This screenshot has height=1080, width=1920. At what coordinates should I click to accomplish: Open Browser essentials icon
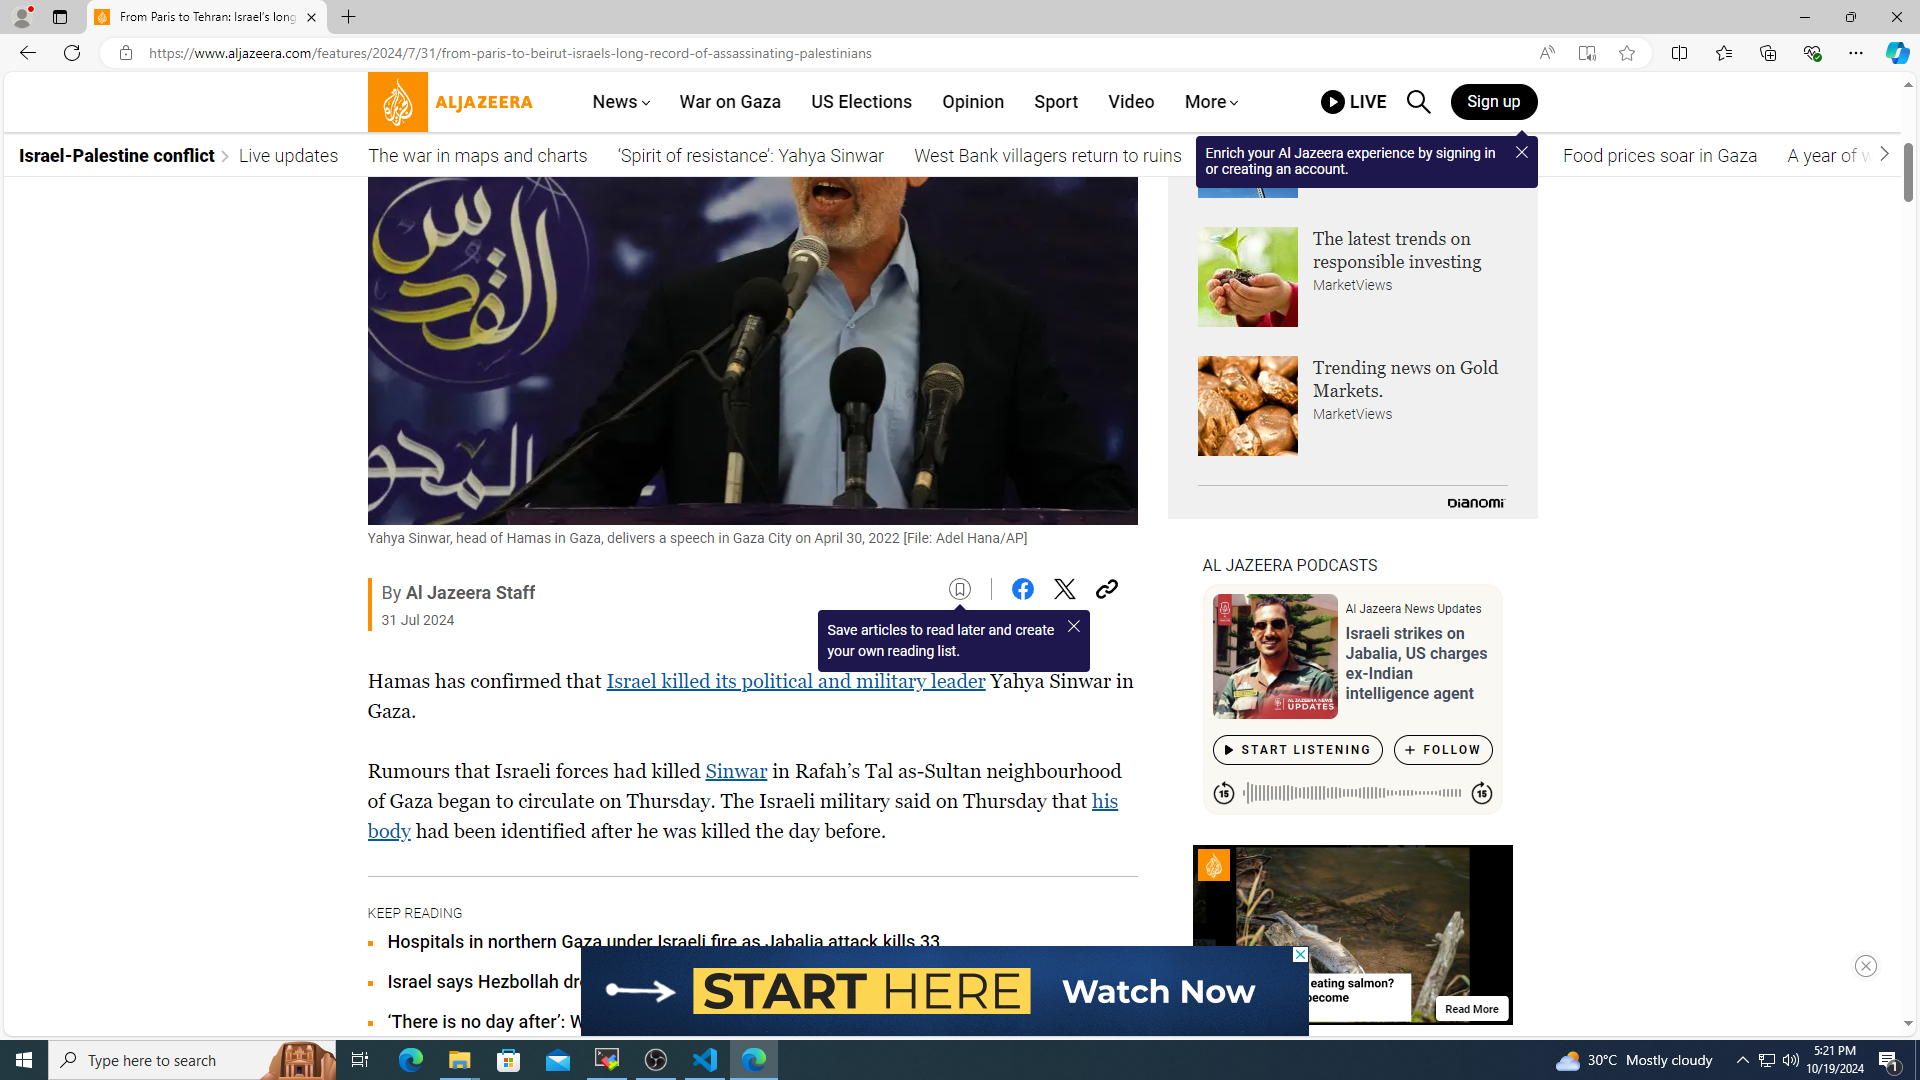click(1811, 53)
